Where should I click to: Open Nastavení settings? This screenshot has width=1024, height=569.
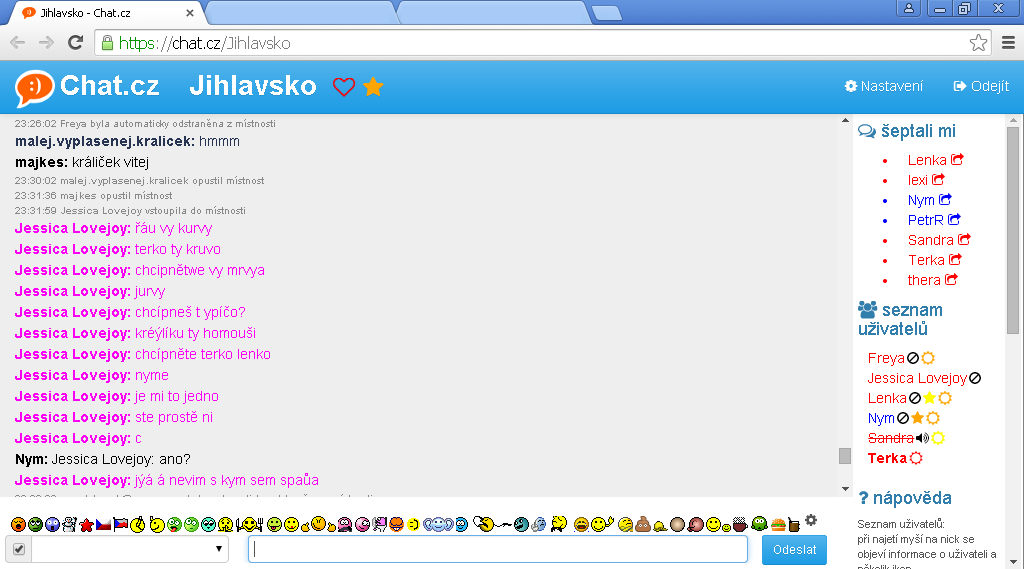[x=884, y=86]
